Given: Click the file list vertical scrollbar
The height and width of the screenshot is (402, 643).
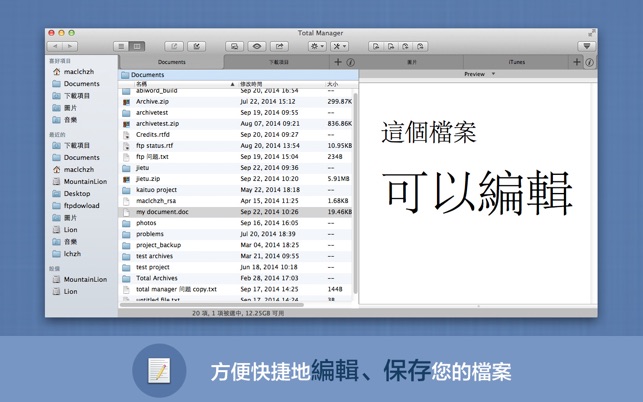Looking at the screenshot, I should 355,193.
